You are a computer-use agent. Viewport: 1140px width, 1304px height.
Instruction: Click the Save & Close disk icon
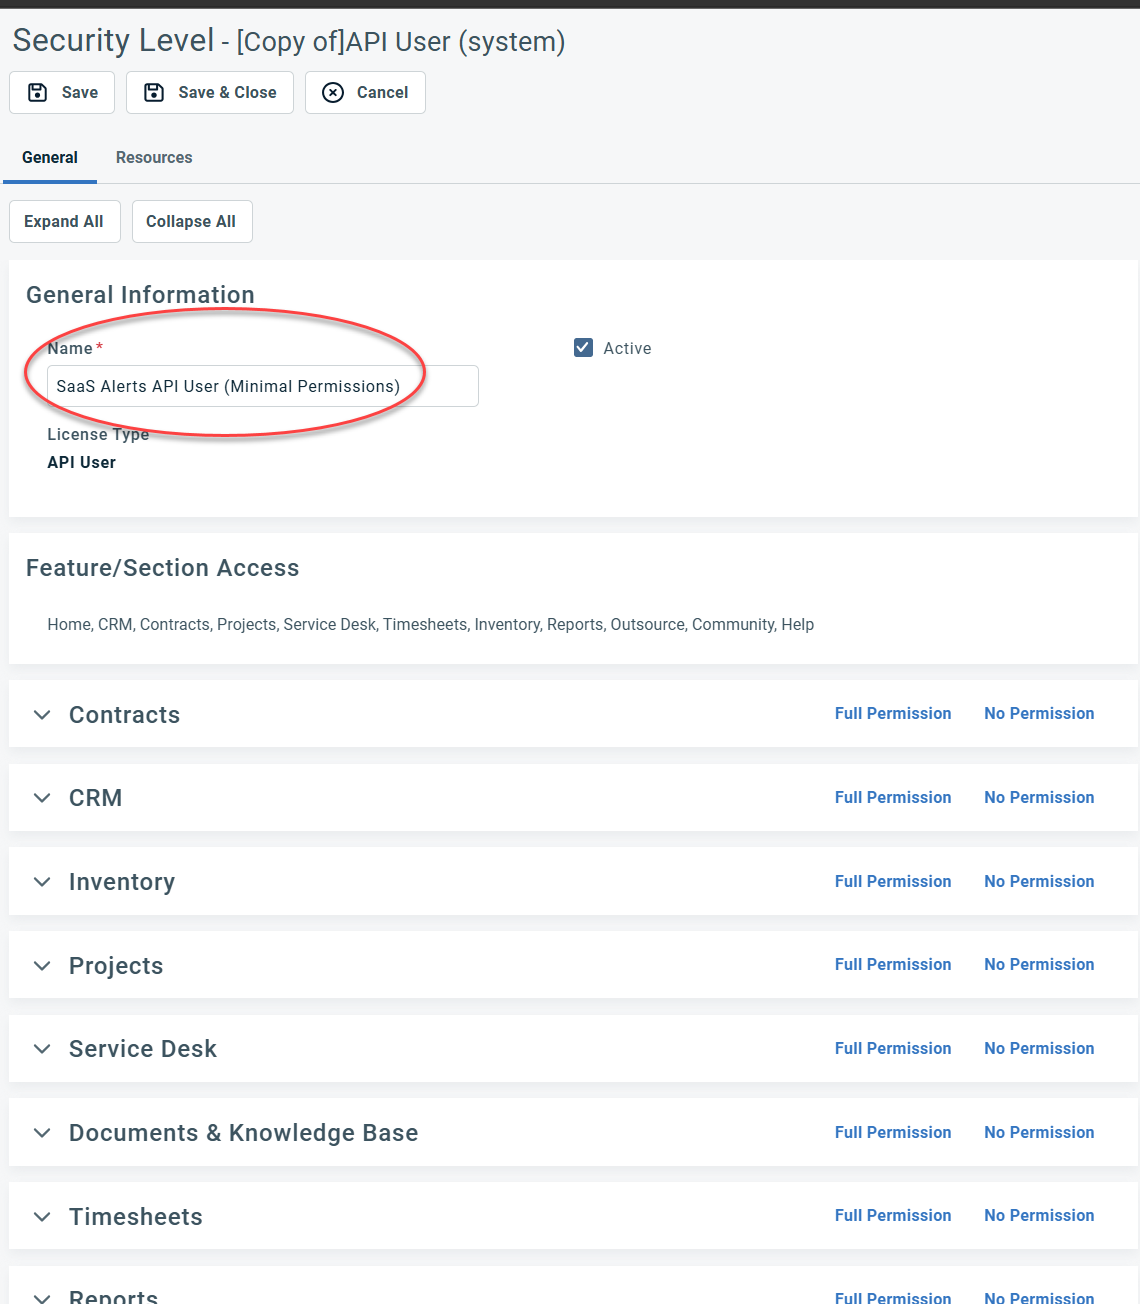click(x=154, y=92)
